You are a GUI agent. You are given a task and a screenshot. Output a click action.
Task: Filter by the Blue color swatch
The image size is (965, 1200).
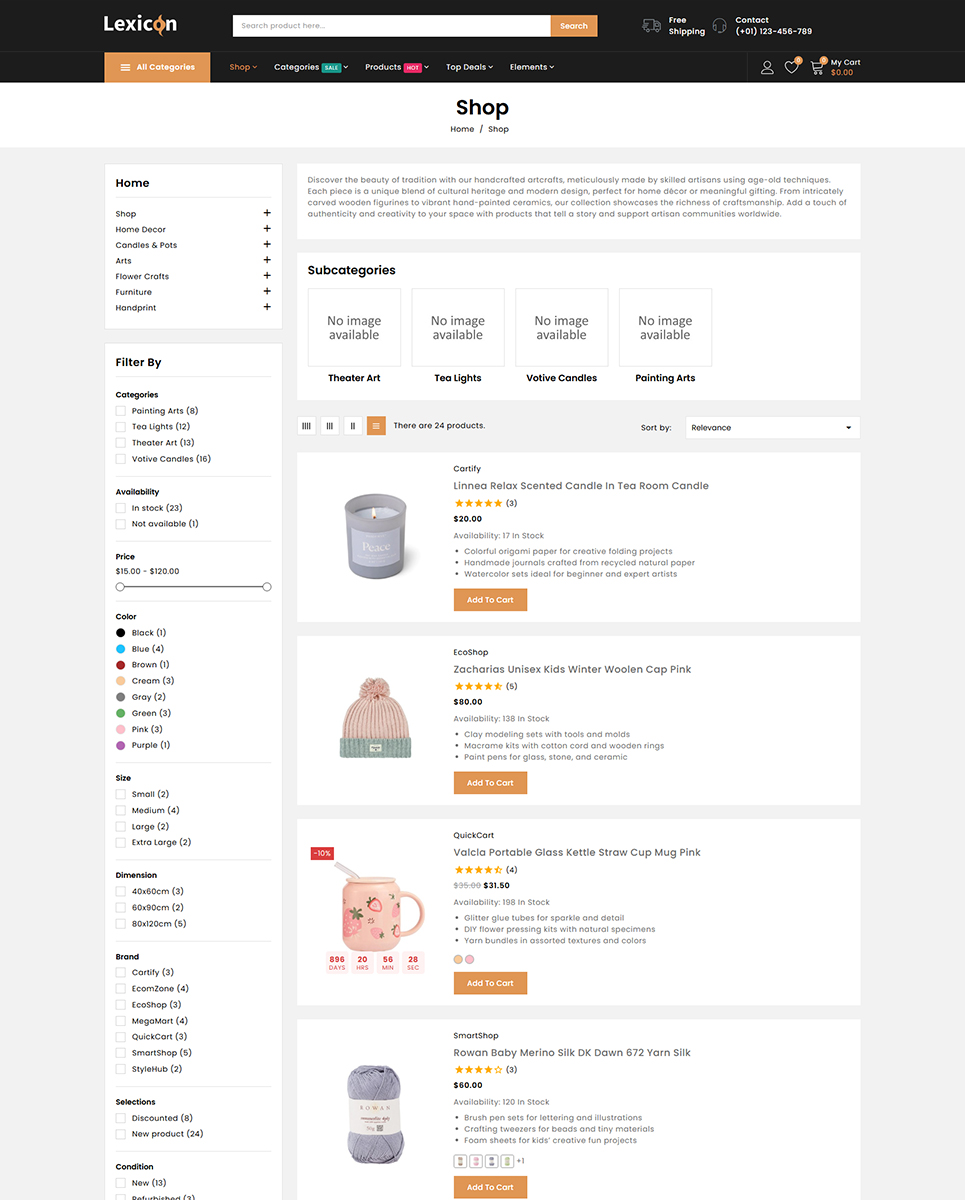(x=121, y=649)
